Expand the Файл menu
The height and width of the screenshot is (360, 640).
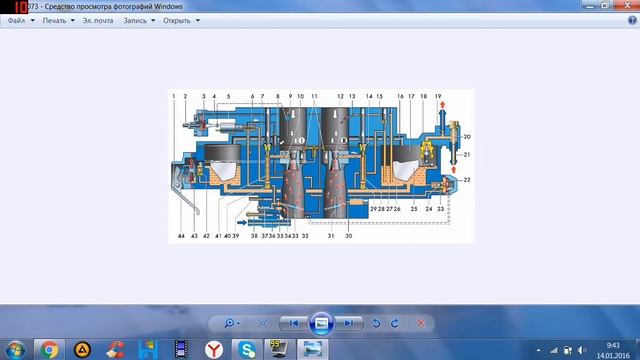click(x=21, y=20)
